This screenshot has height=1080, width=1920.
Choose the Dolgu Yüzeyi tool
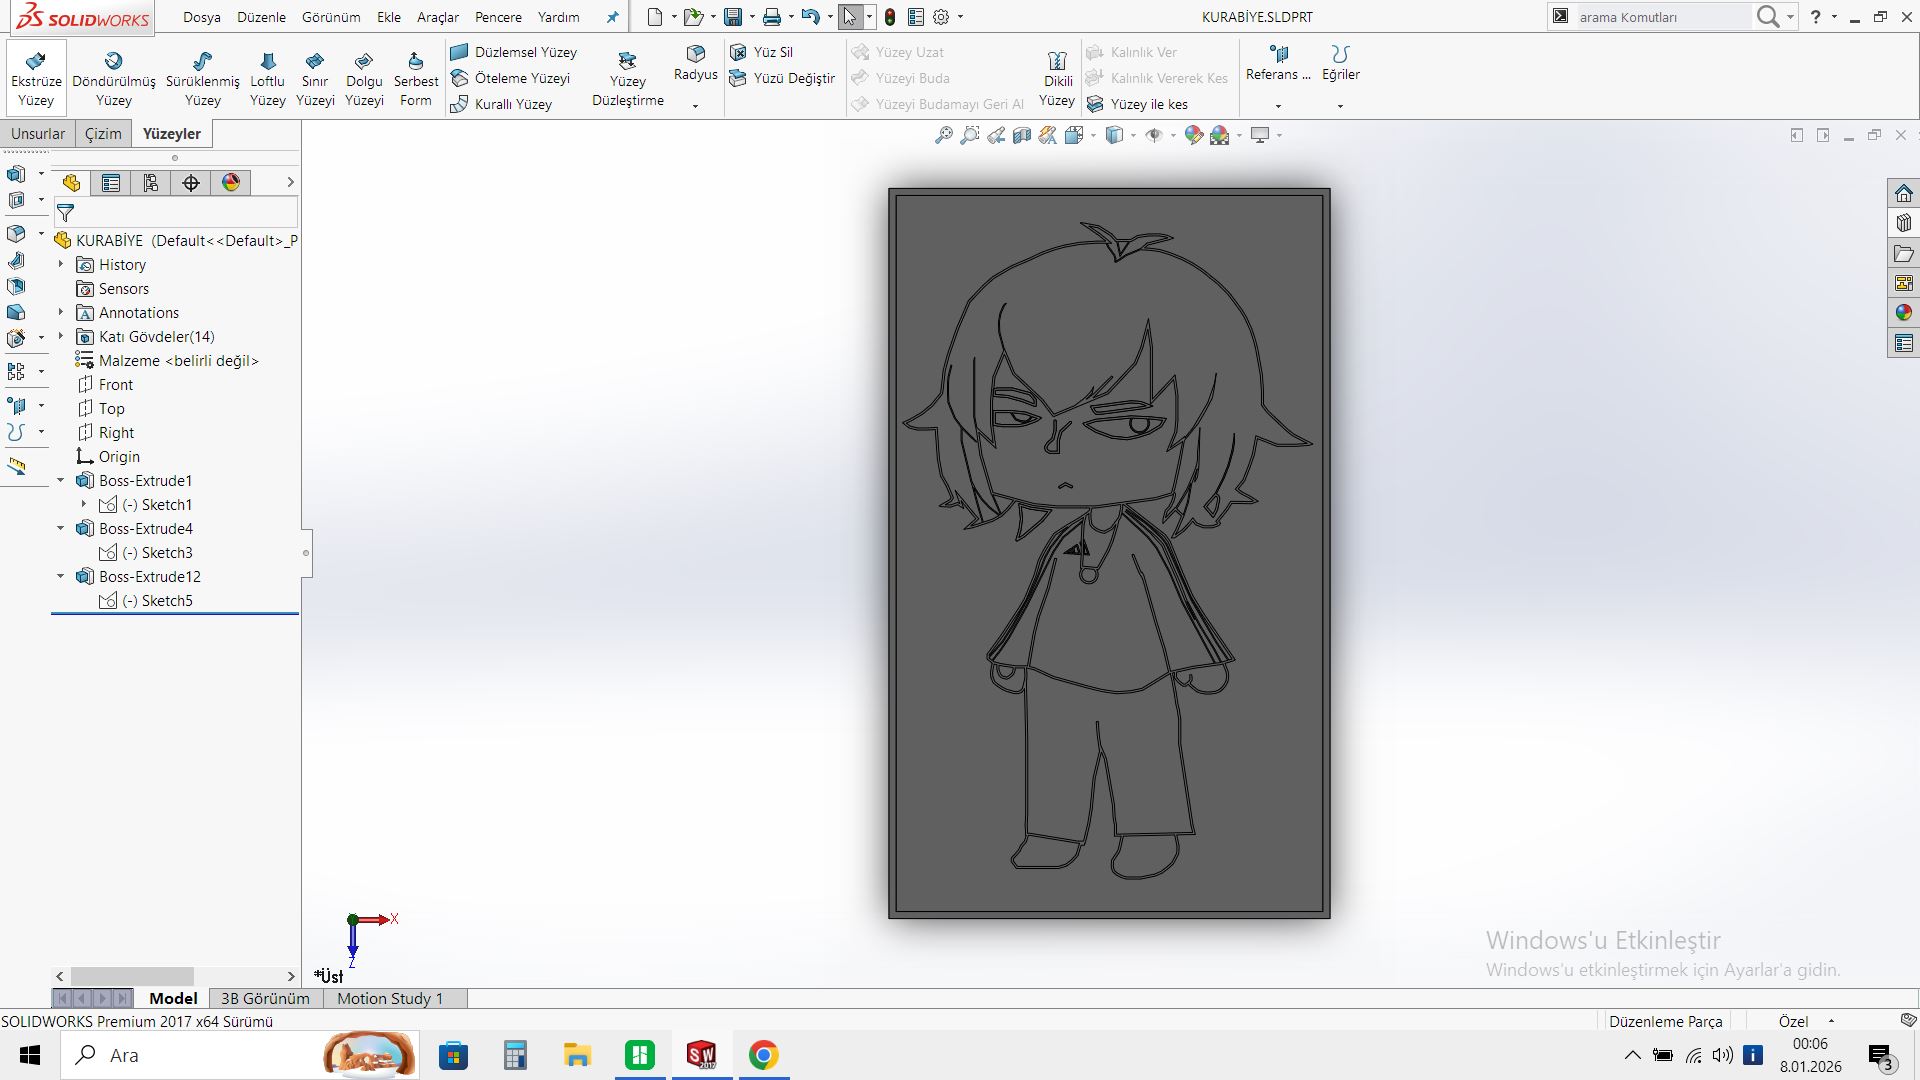(364, 78)
